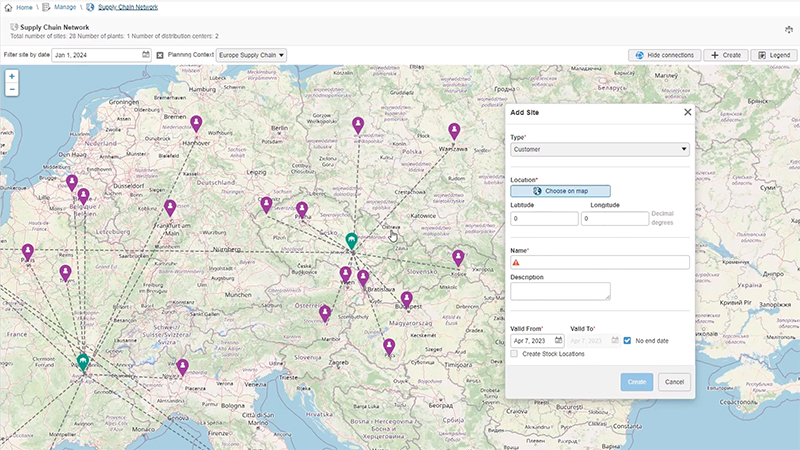800x450 pixels.
Task: Zoom in on the map
Action: (12, 76)
